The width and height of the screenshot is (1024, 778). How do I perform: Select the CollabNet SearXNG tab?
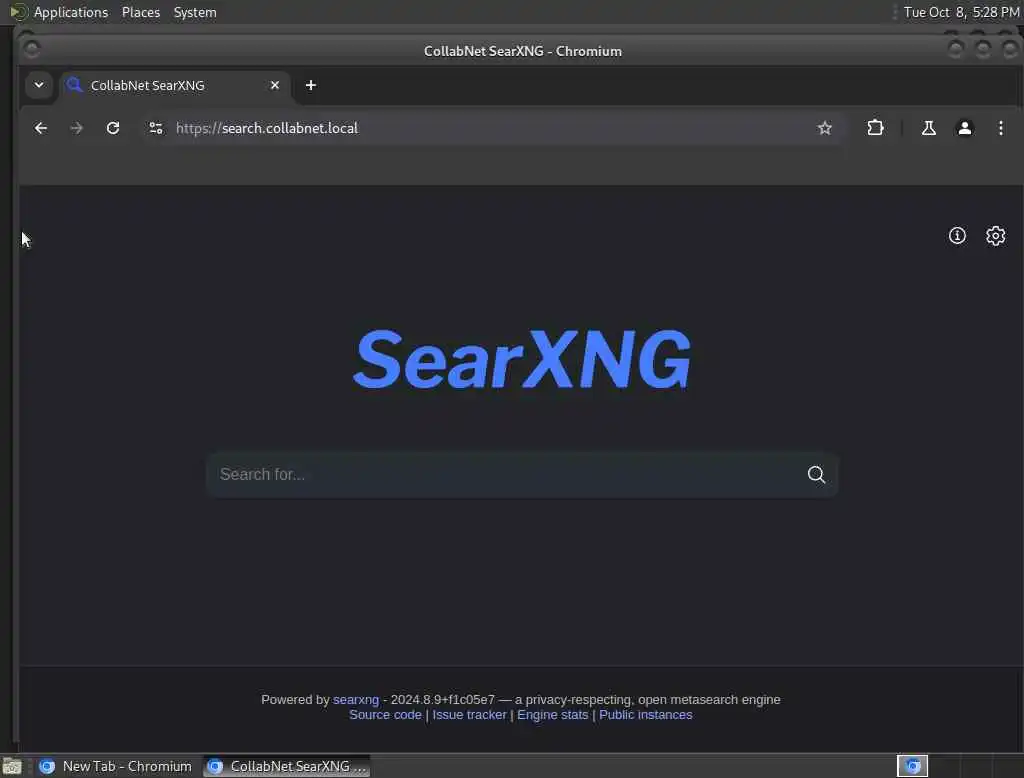(175, 86)
